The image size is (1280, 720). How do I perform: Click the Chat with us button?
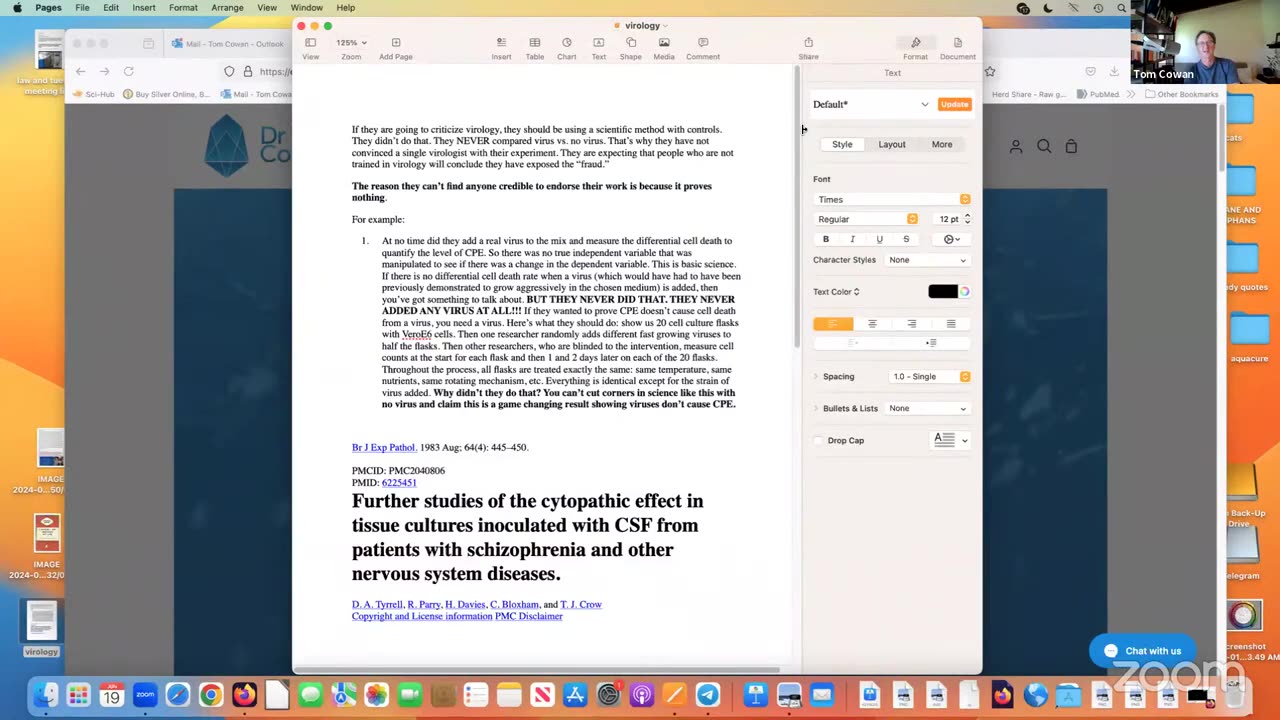point(1142,651)
